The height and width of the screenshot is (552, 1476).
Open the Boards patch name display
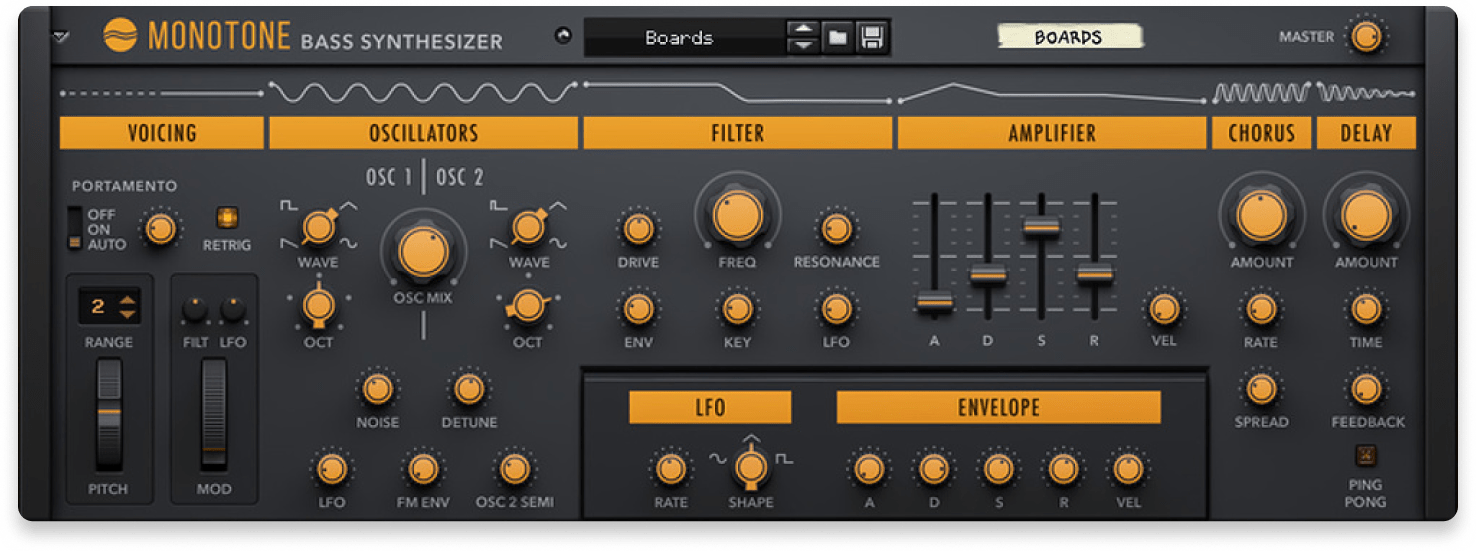coord(680,38)
